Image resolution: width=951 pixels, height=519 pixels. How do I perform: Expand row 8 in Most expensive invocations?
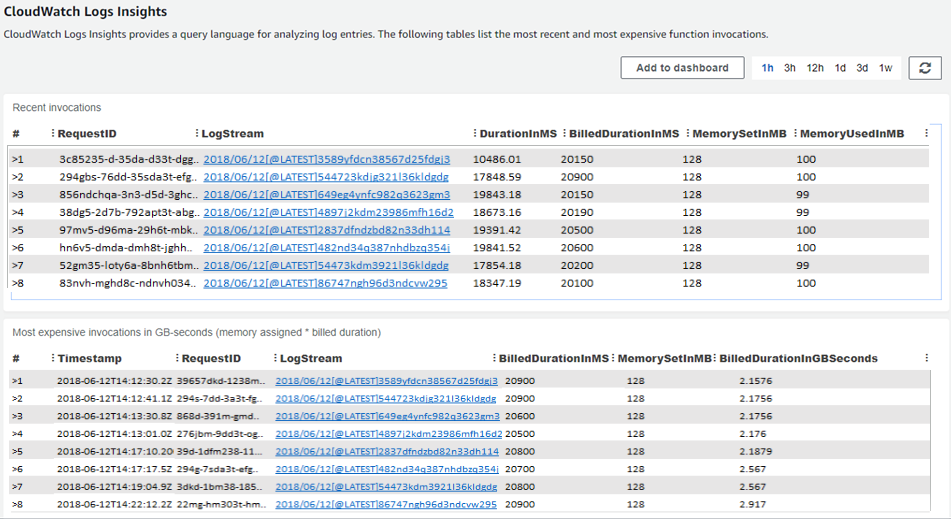(x=17, y=505)
